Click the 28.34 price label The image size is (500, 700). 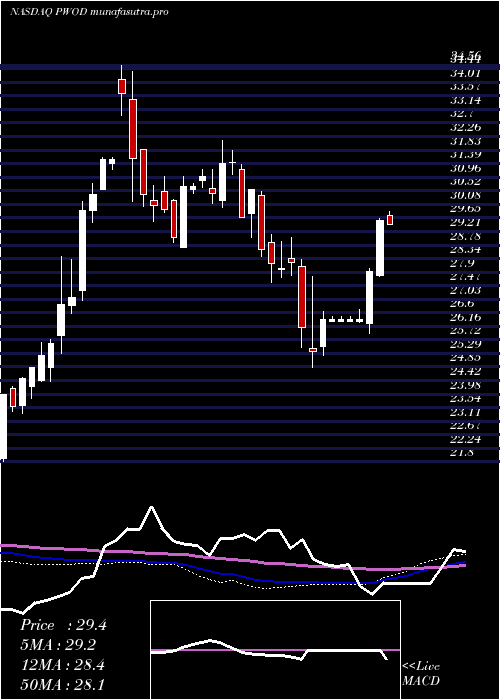[465, 250]
